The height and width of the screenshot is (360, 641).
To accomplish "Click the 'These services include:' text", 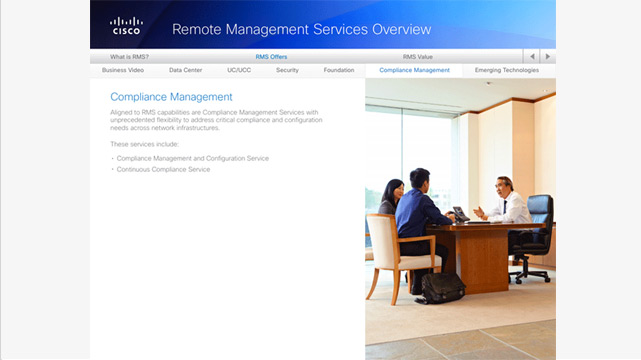I will click(144, 144).
